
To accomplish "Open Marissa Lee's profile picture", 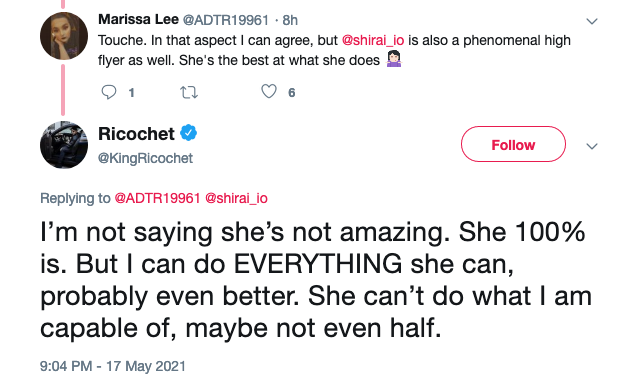I will (64, 36).
